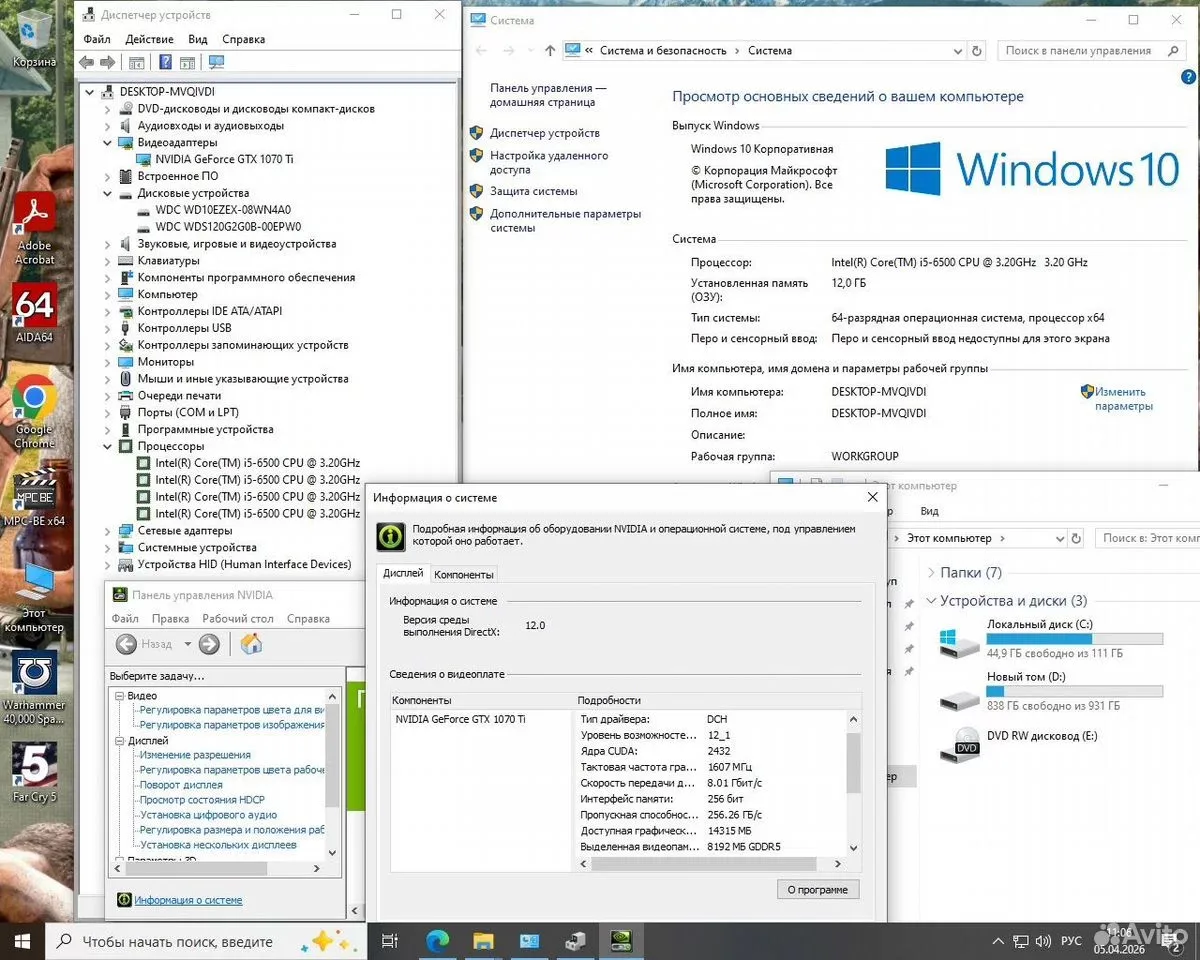
Task: Click Home icon in NVIDIA Control Panel
Action: 252,644
